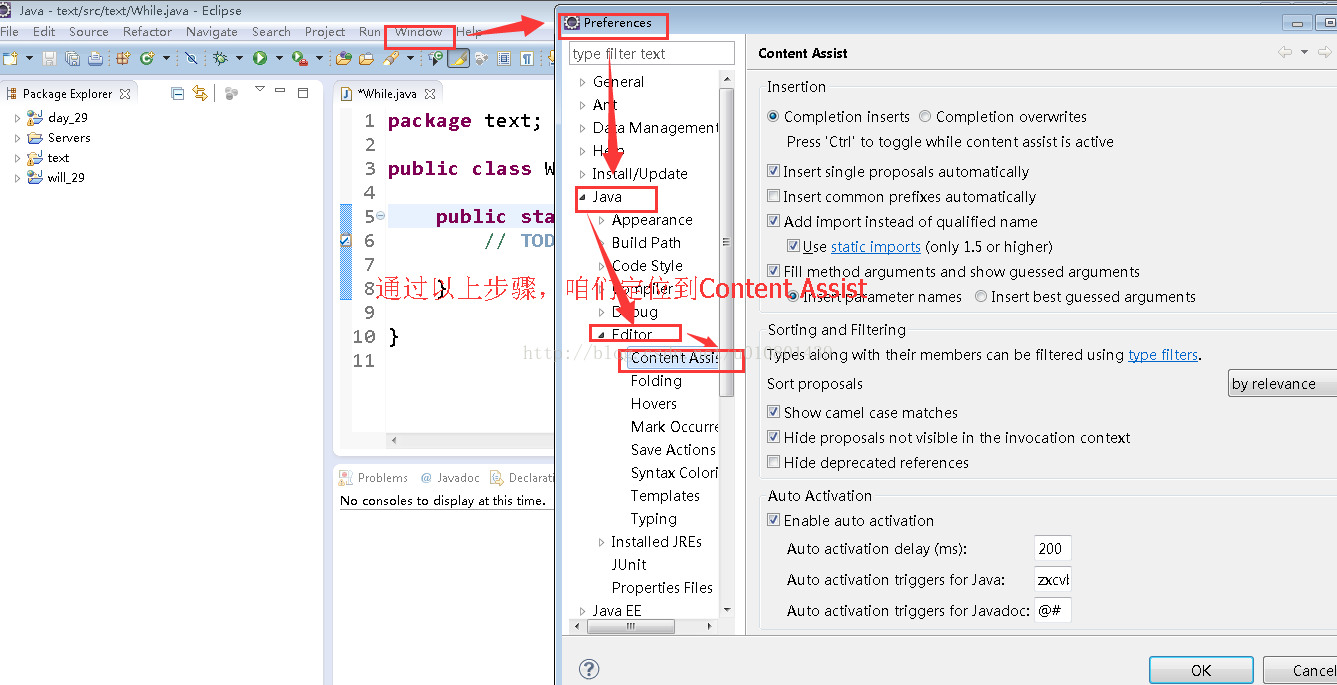Switch to the Problems tab
Viewport: 1337px width, 685px height.
pyautogui.click(x=373, y=478)
